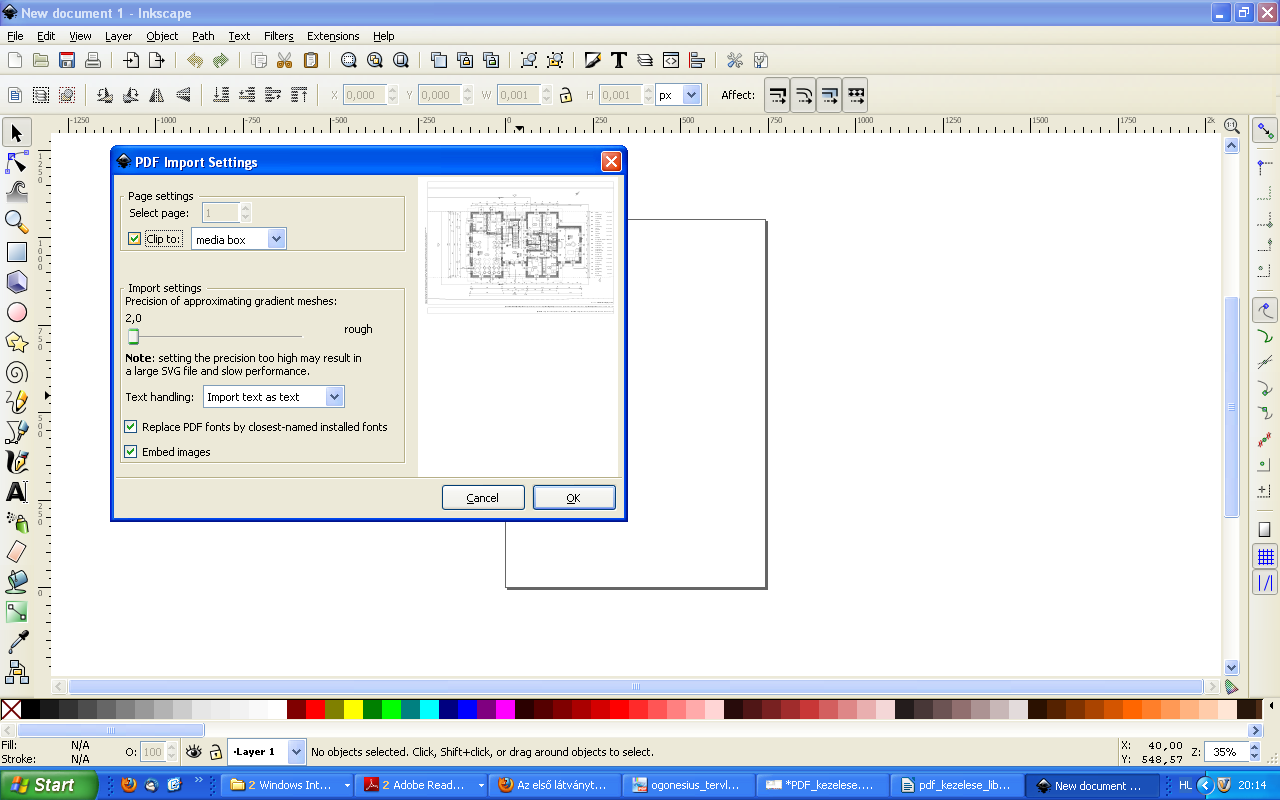Select the Eraser tool
Viewport: 1280px width, 800px height.
click(16, 552)
